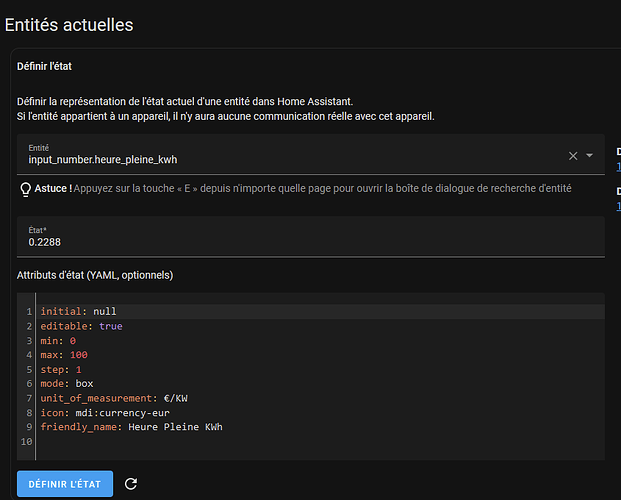621x500 pixels.
Task: Click the second blue link at right edge
Action: pyautogui.click(x=617, y=205)
